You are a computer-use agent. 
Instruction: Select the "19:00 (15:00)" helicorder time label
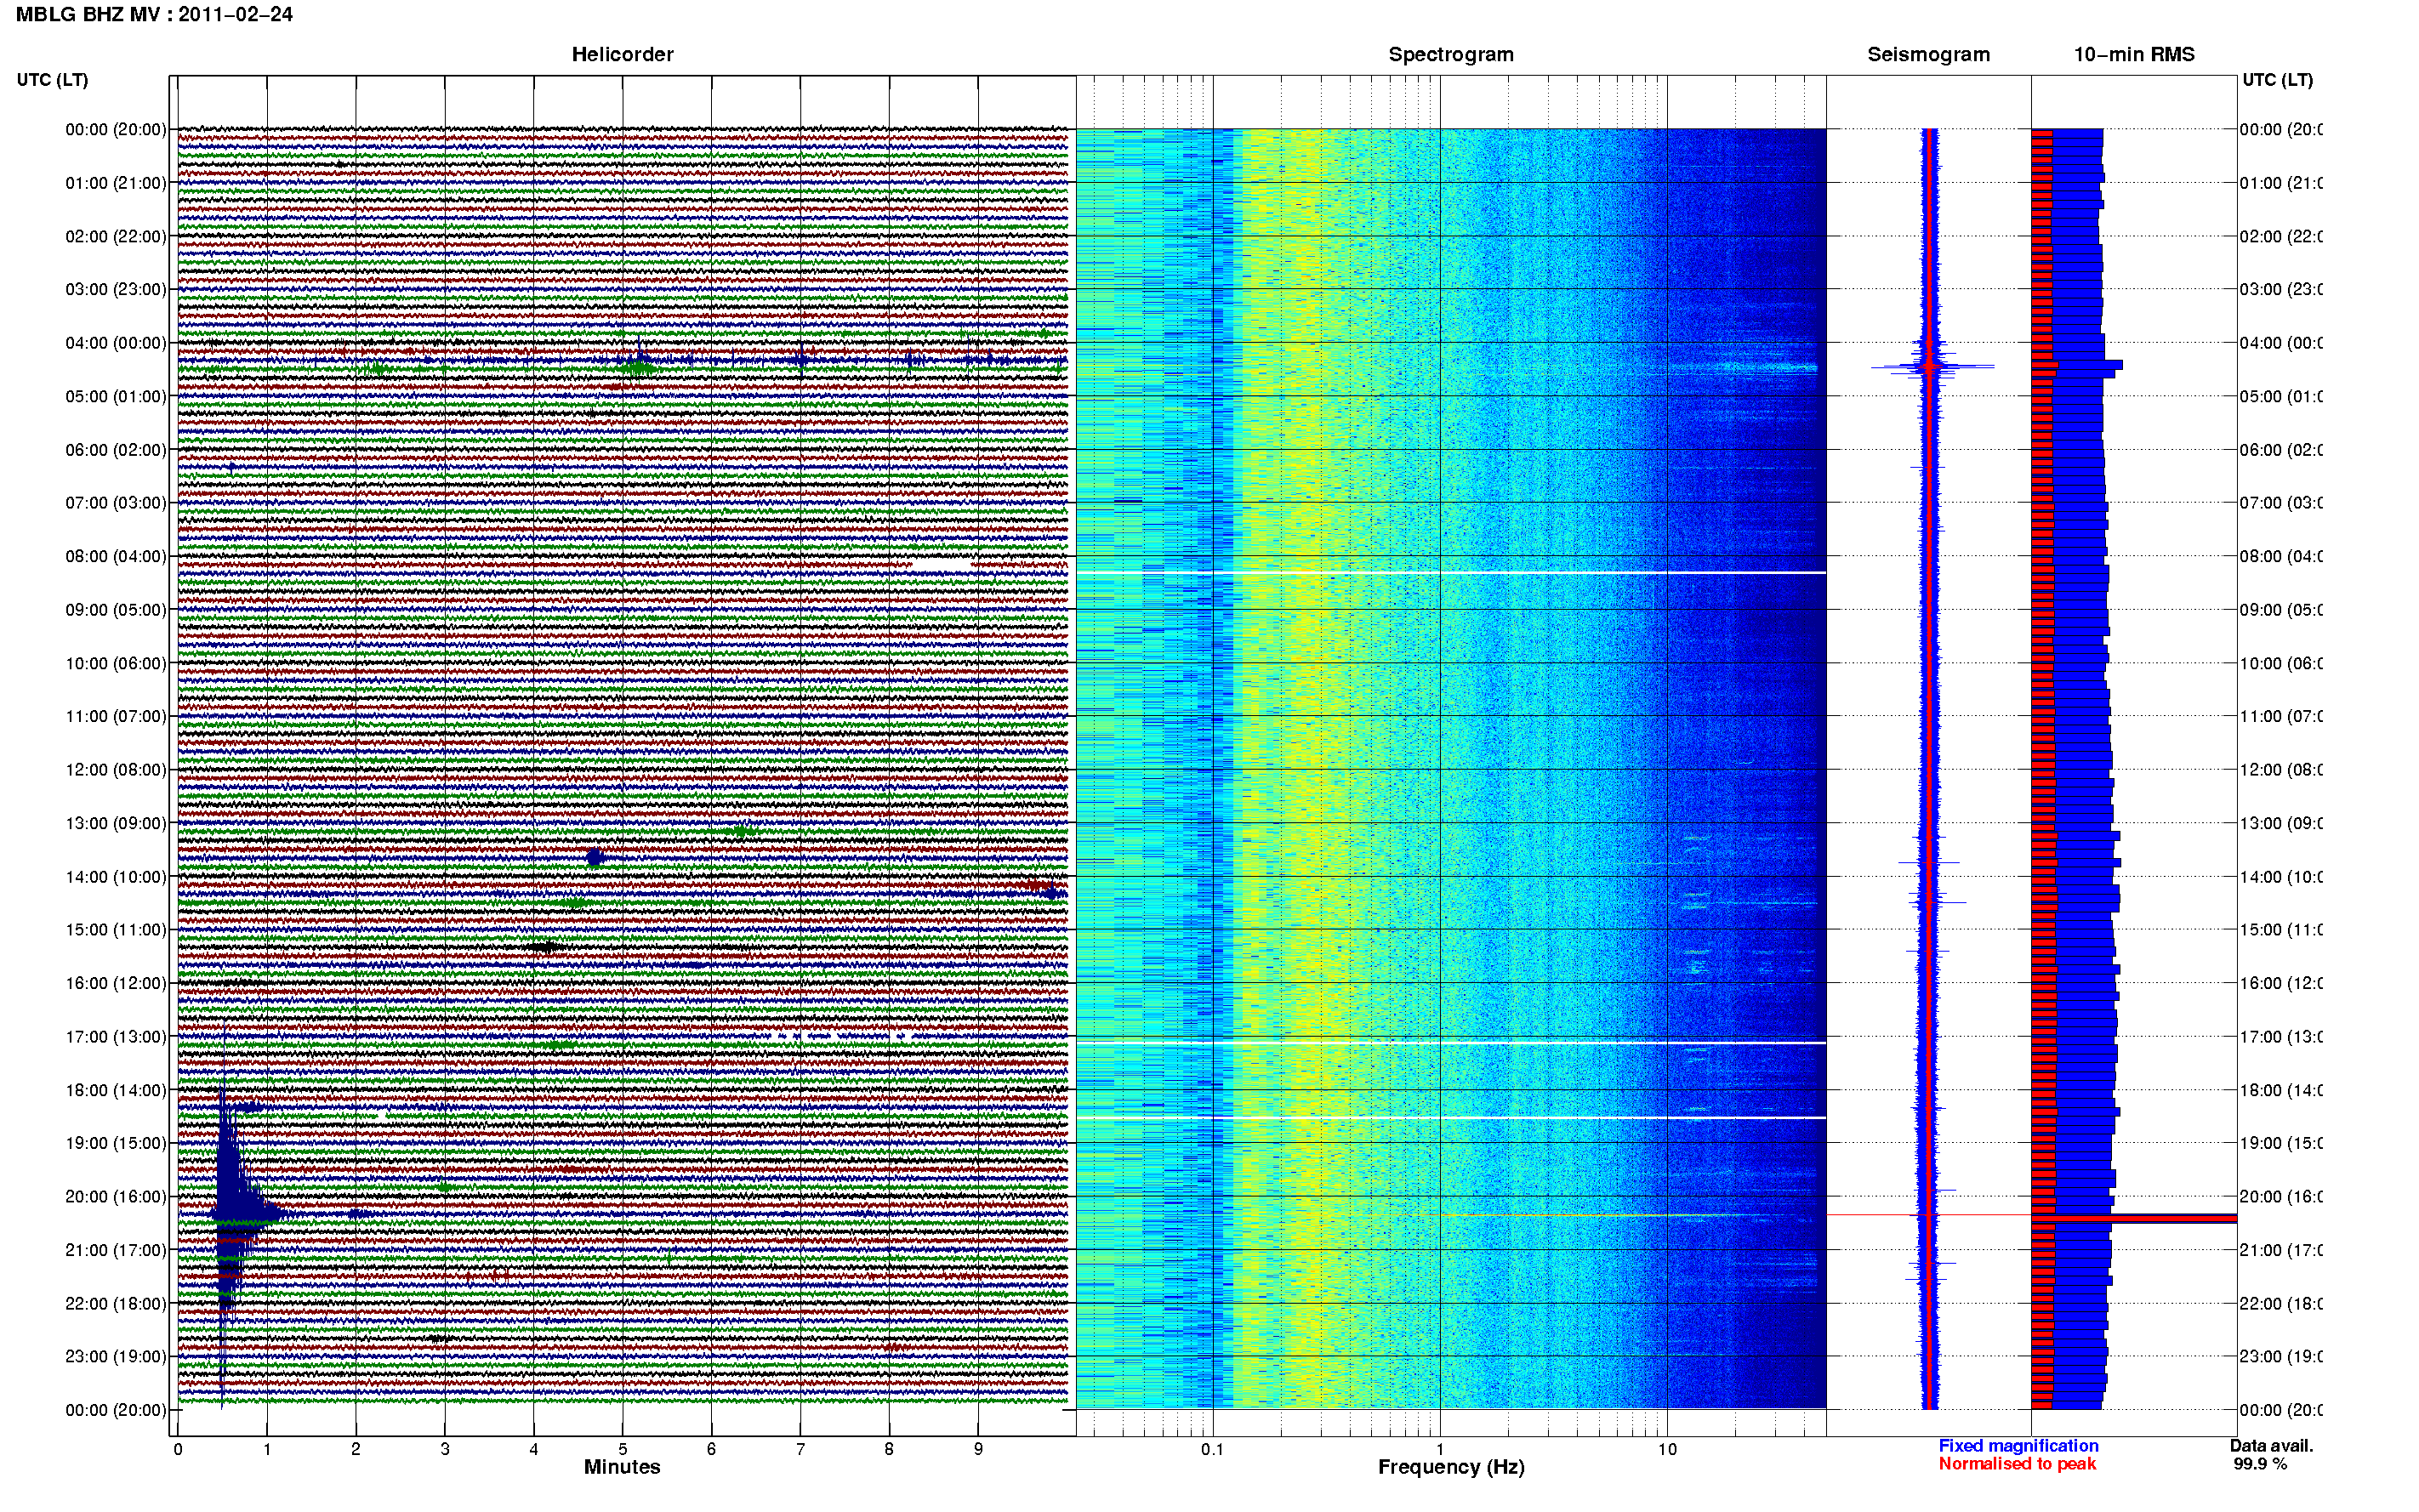click(x=116, y=1144)
